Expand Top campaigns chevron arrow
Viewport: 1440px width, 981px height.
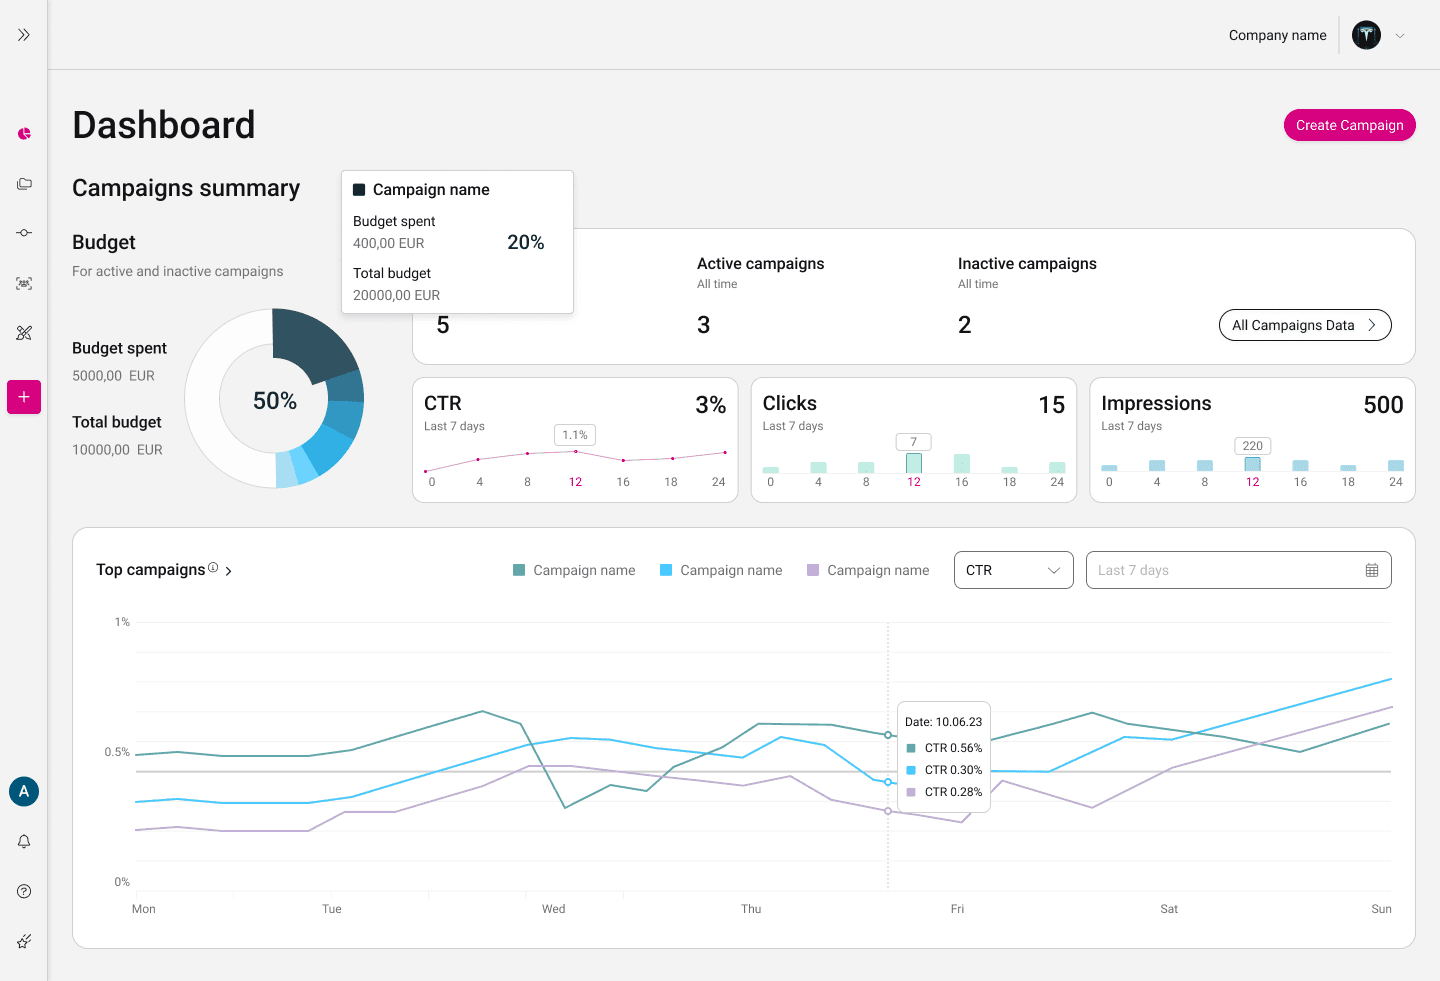click(x=229, y=571)
